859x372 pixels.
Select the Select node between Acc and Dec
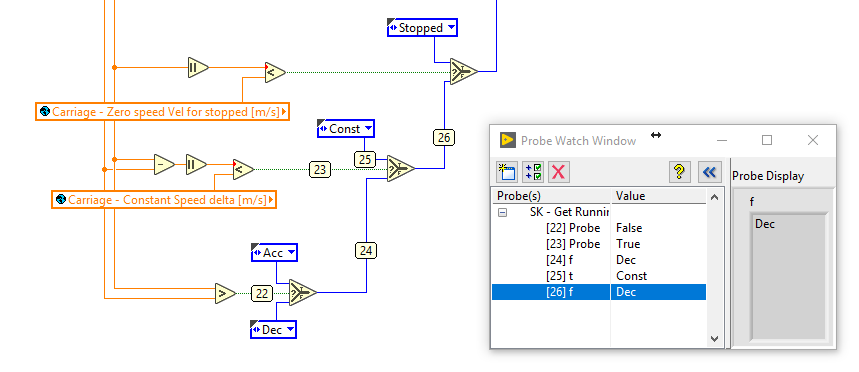(x=302, y=293)
